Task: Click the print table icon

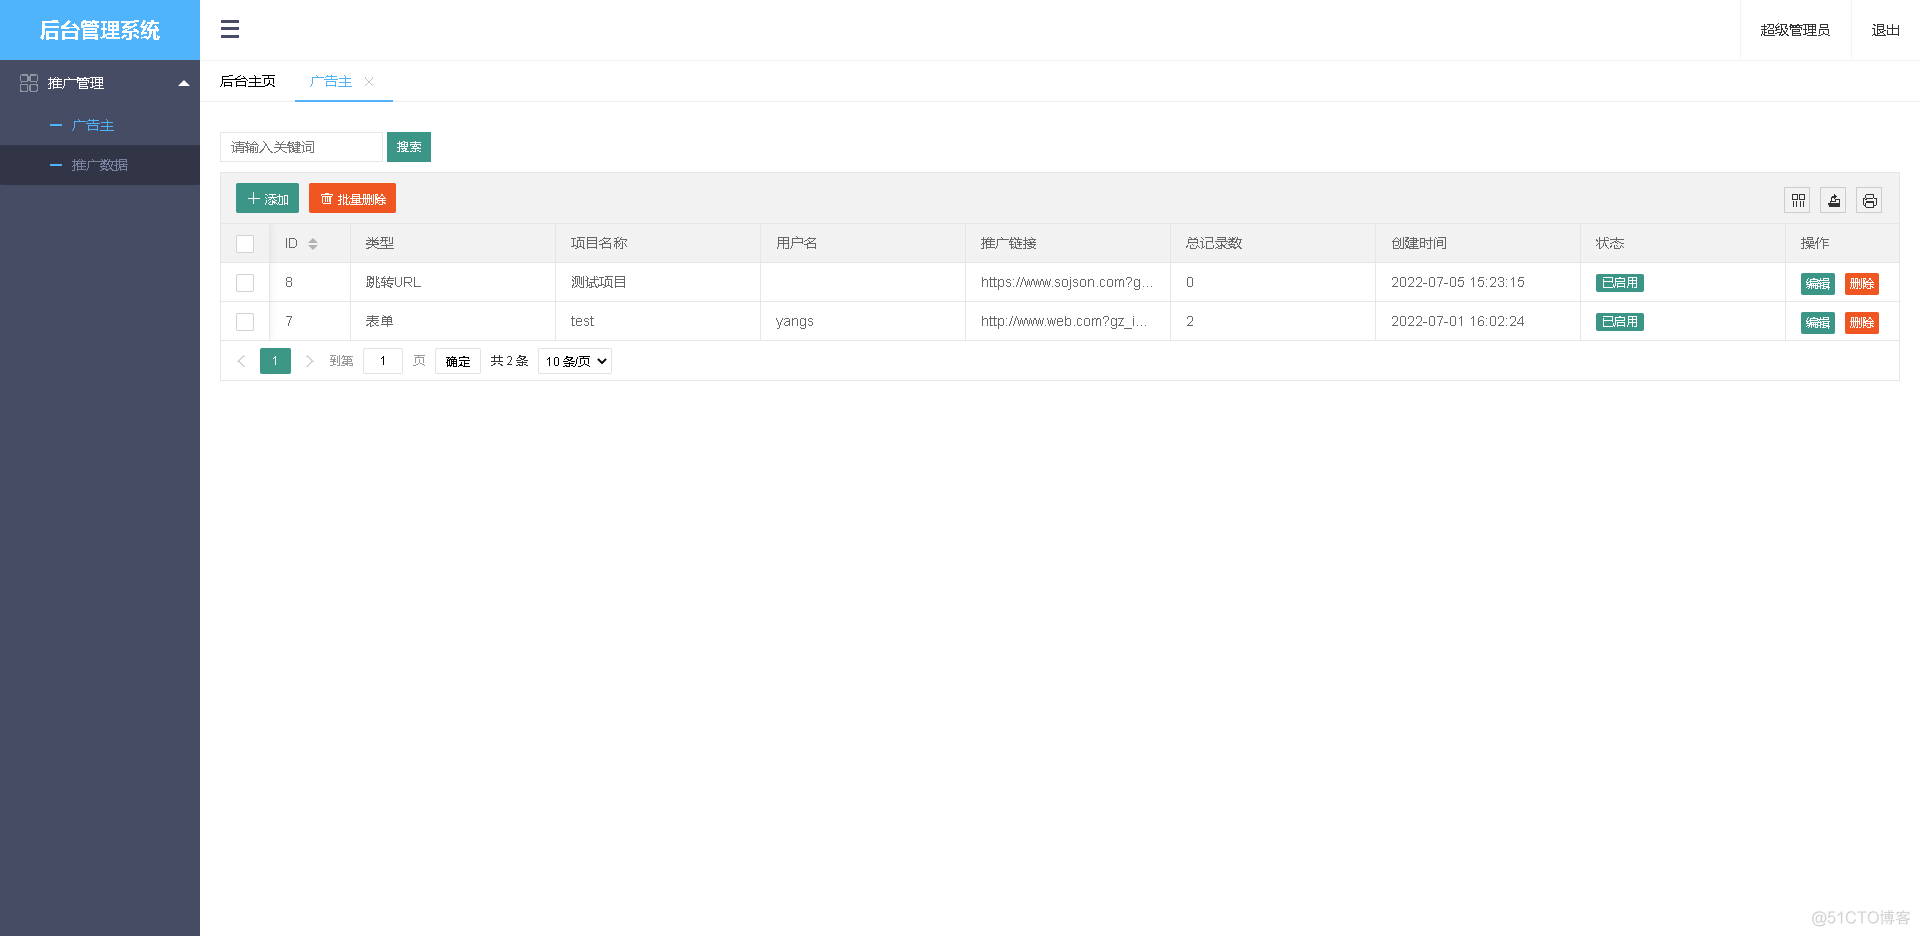Action: coord(1869,200)
